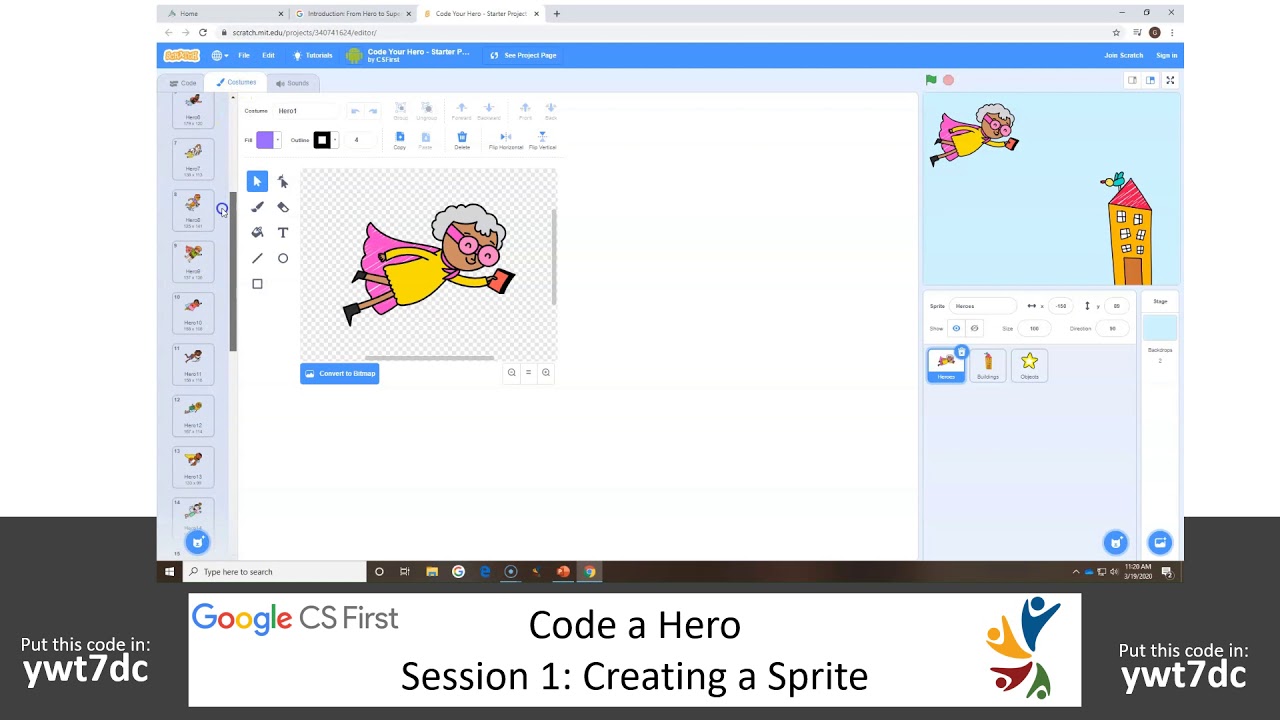1280x720 pixels.
Task: Switch to large stage layout
Action: tap(1150, 80)
